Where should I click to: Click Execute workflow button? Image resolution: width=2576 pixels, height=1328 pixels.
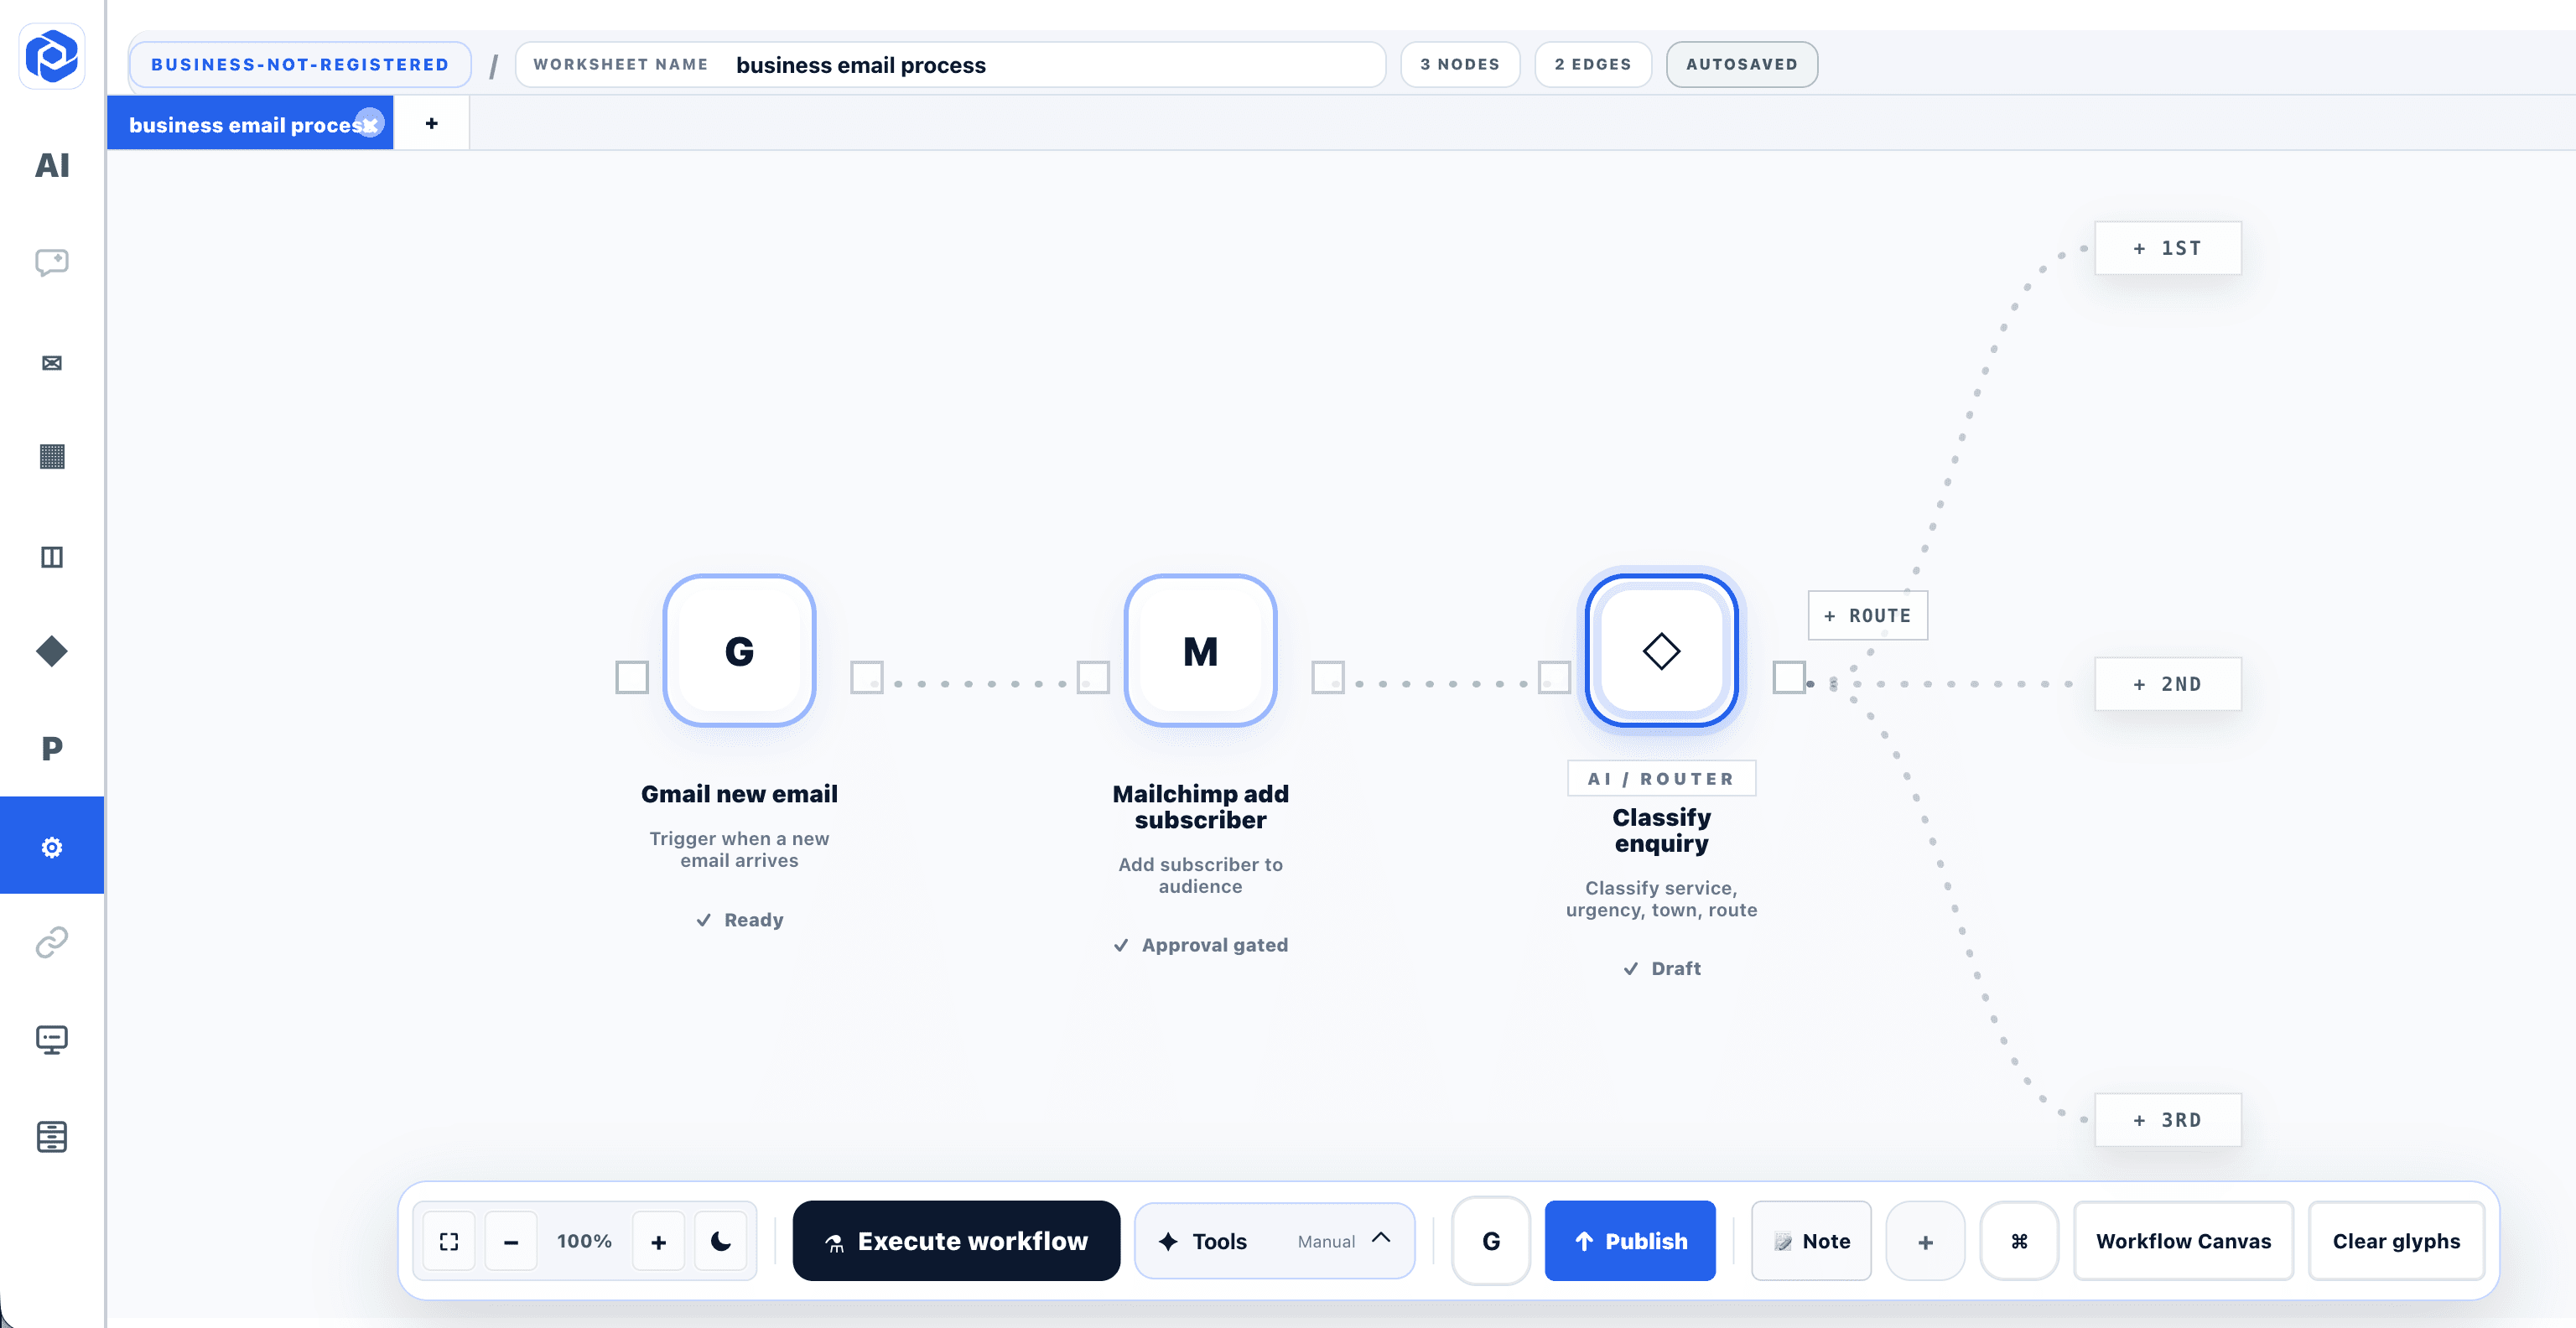(956, 1241)
